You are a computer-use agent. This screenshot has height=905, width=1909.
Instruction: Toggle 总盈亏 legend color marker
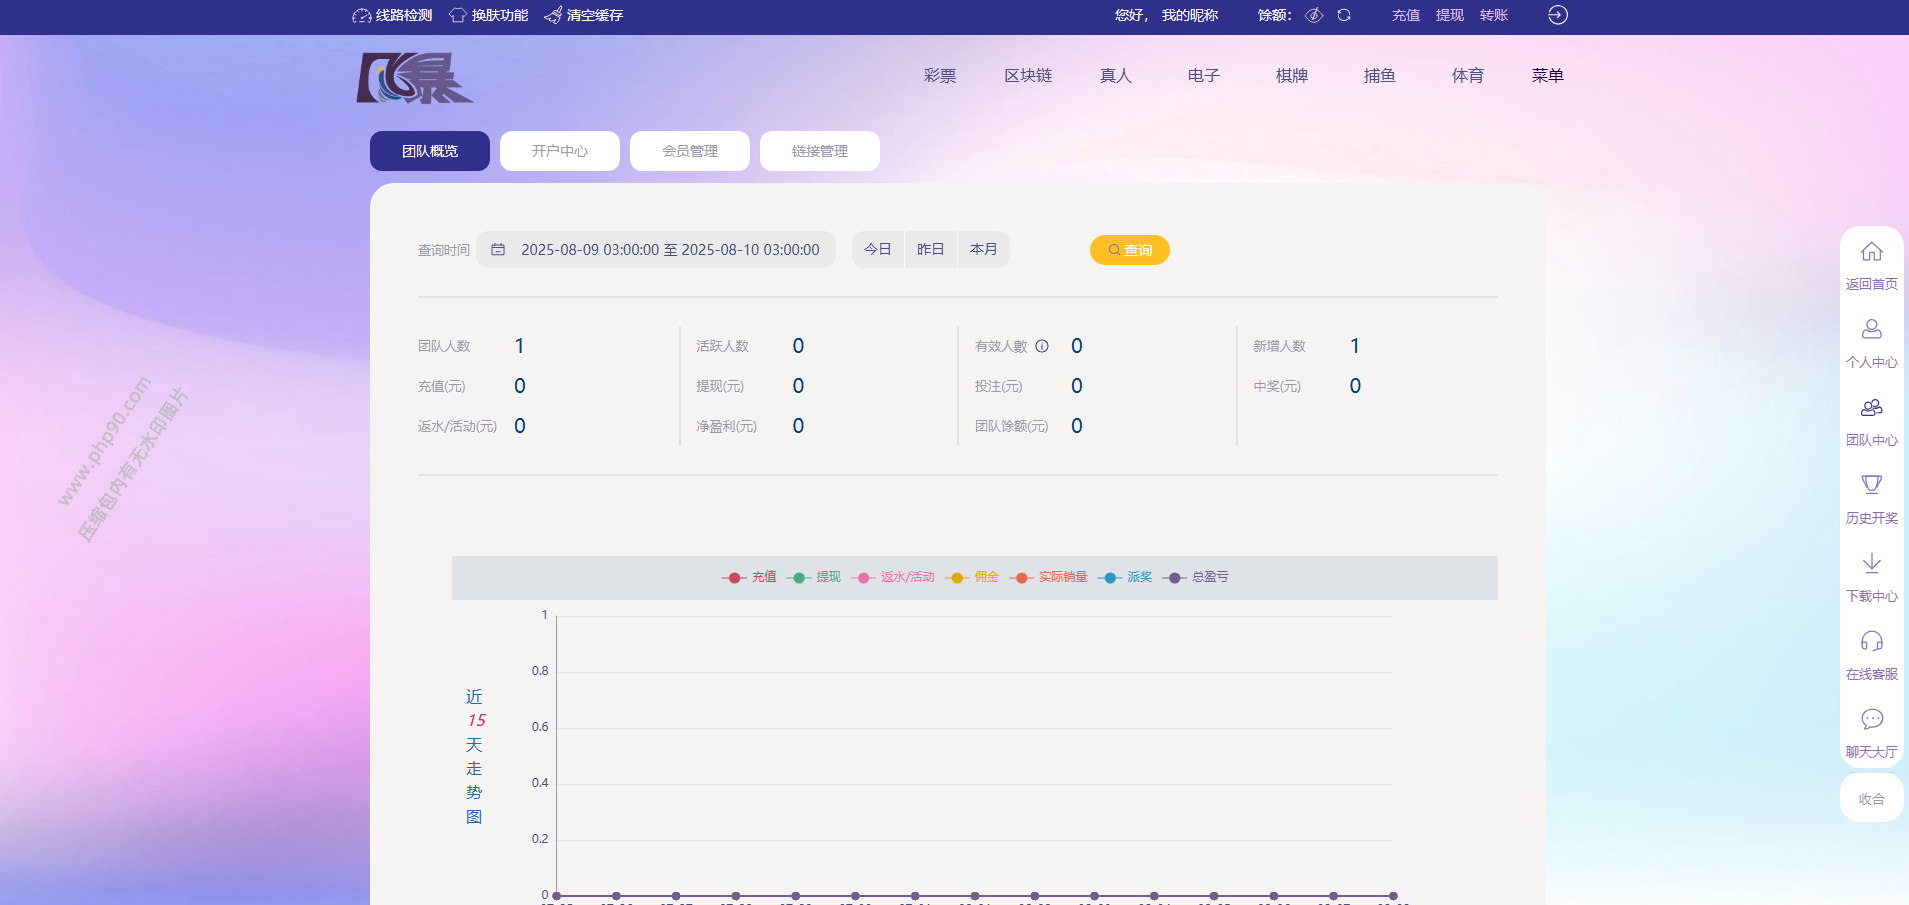click(1175, 578)
